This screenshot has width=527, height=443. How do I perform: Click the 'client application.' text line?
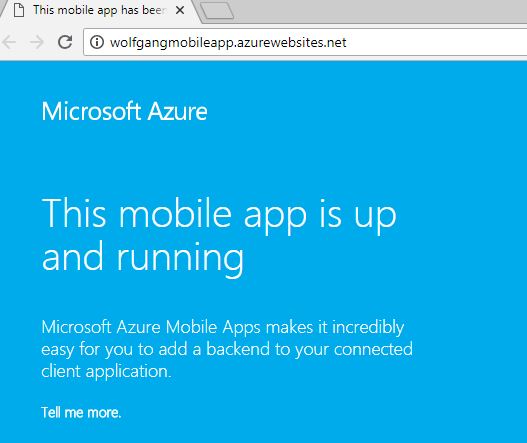[x=106, y=371]
